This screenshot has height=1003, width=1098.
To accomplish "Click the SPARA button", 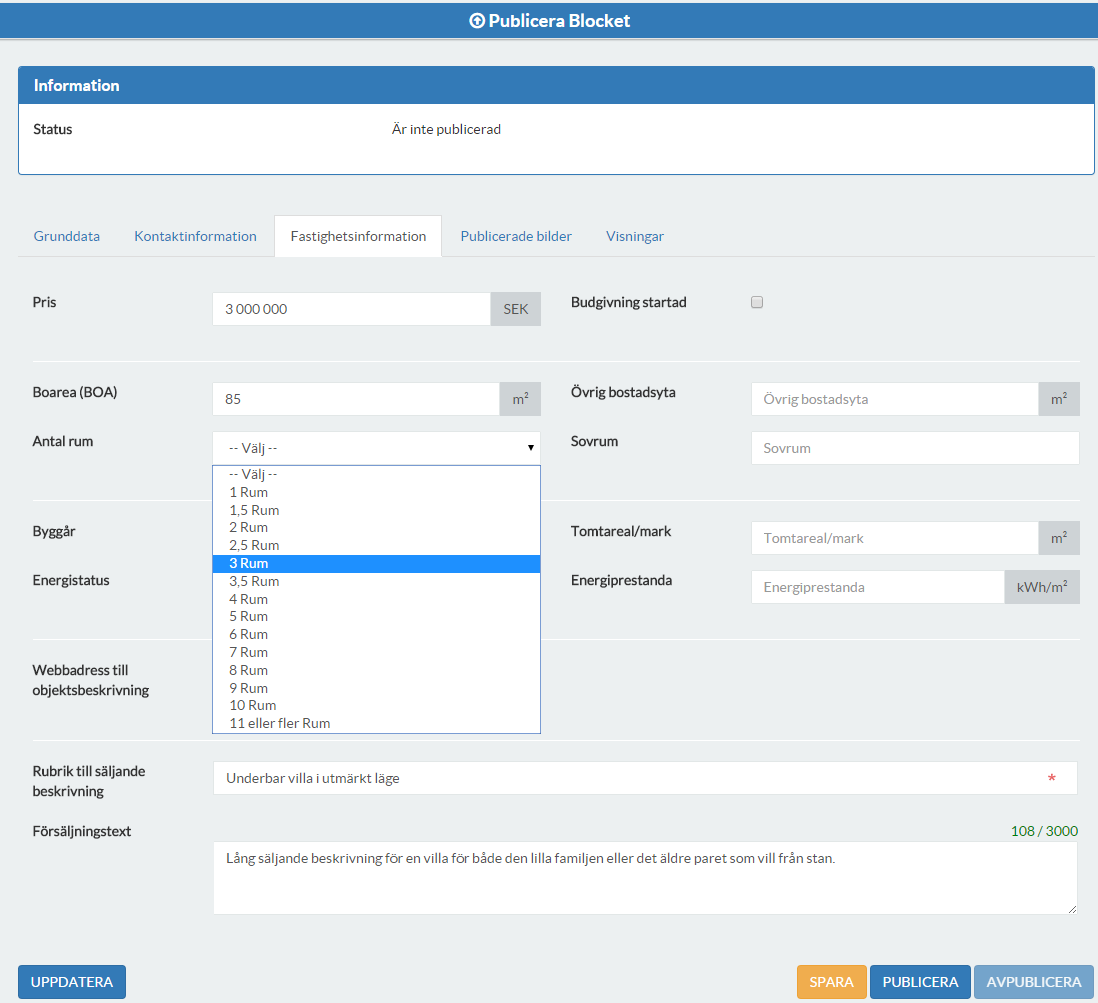I will point(832,982).
